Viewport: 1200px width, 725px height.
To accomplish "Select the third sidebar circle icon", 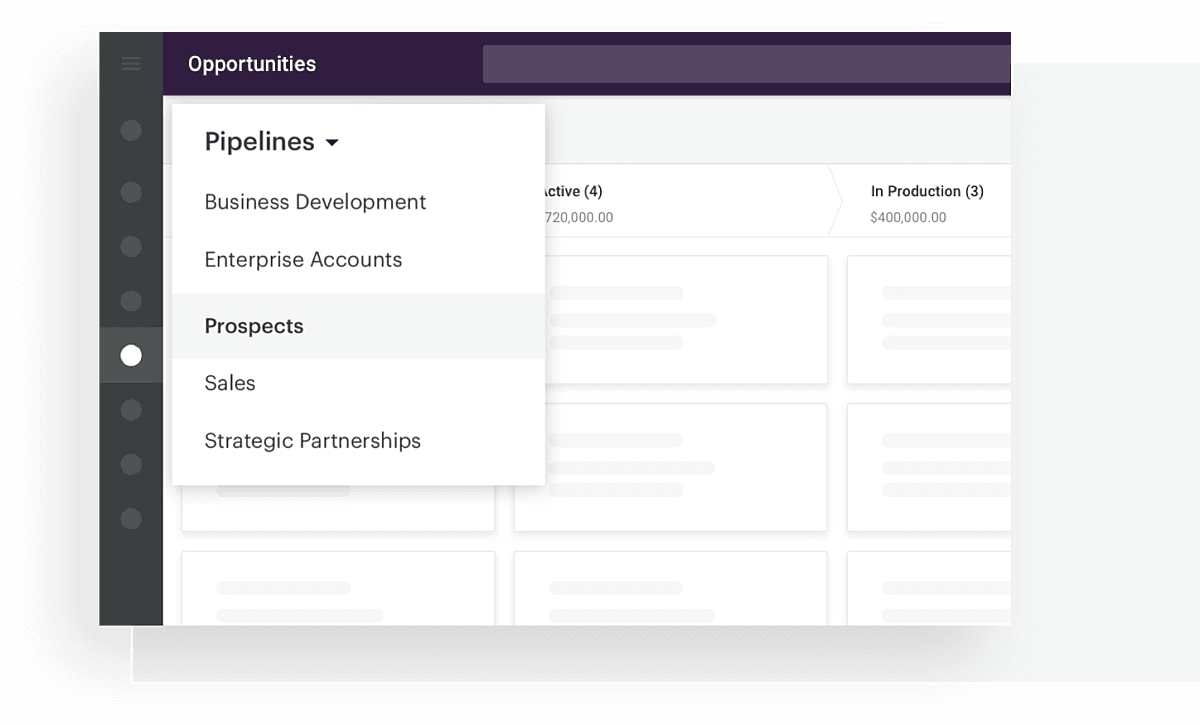I will 131,246.
